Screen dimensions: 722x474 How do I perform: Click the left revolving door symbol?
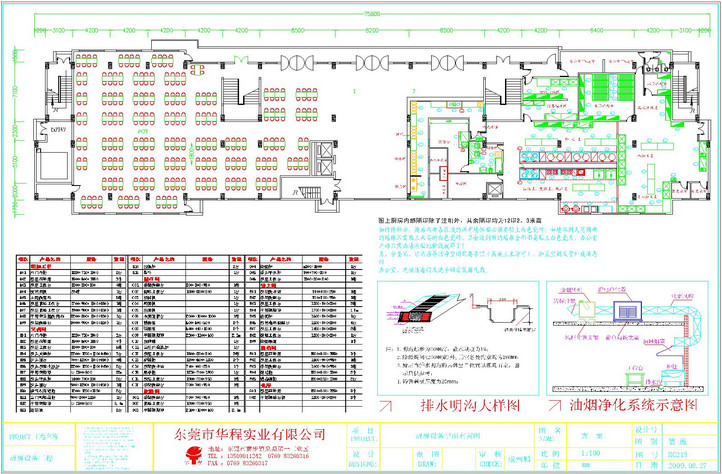tap(300, 61)
